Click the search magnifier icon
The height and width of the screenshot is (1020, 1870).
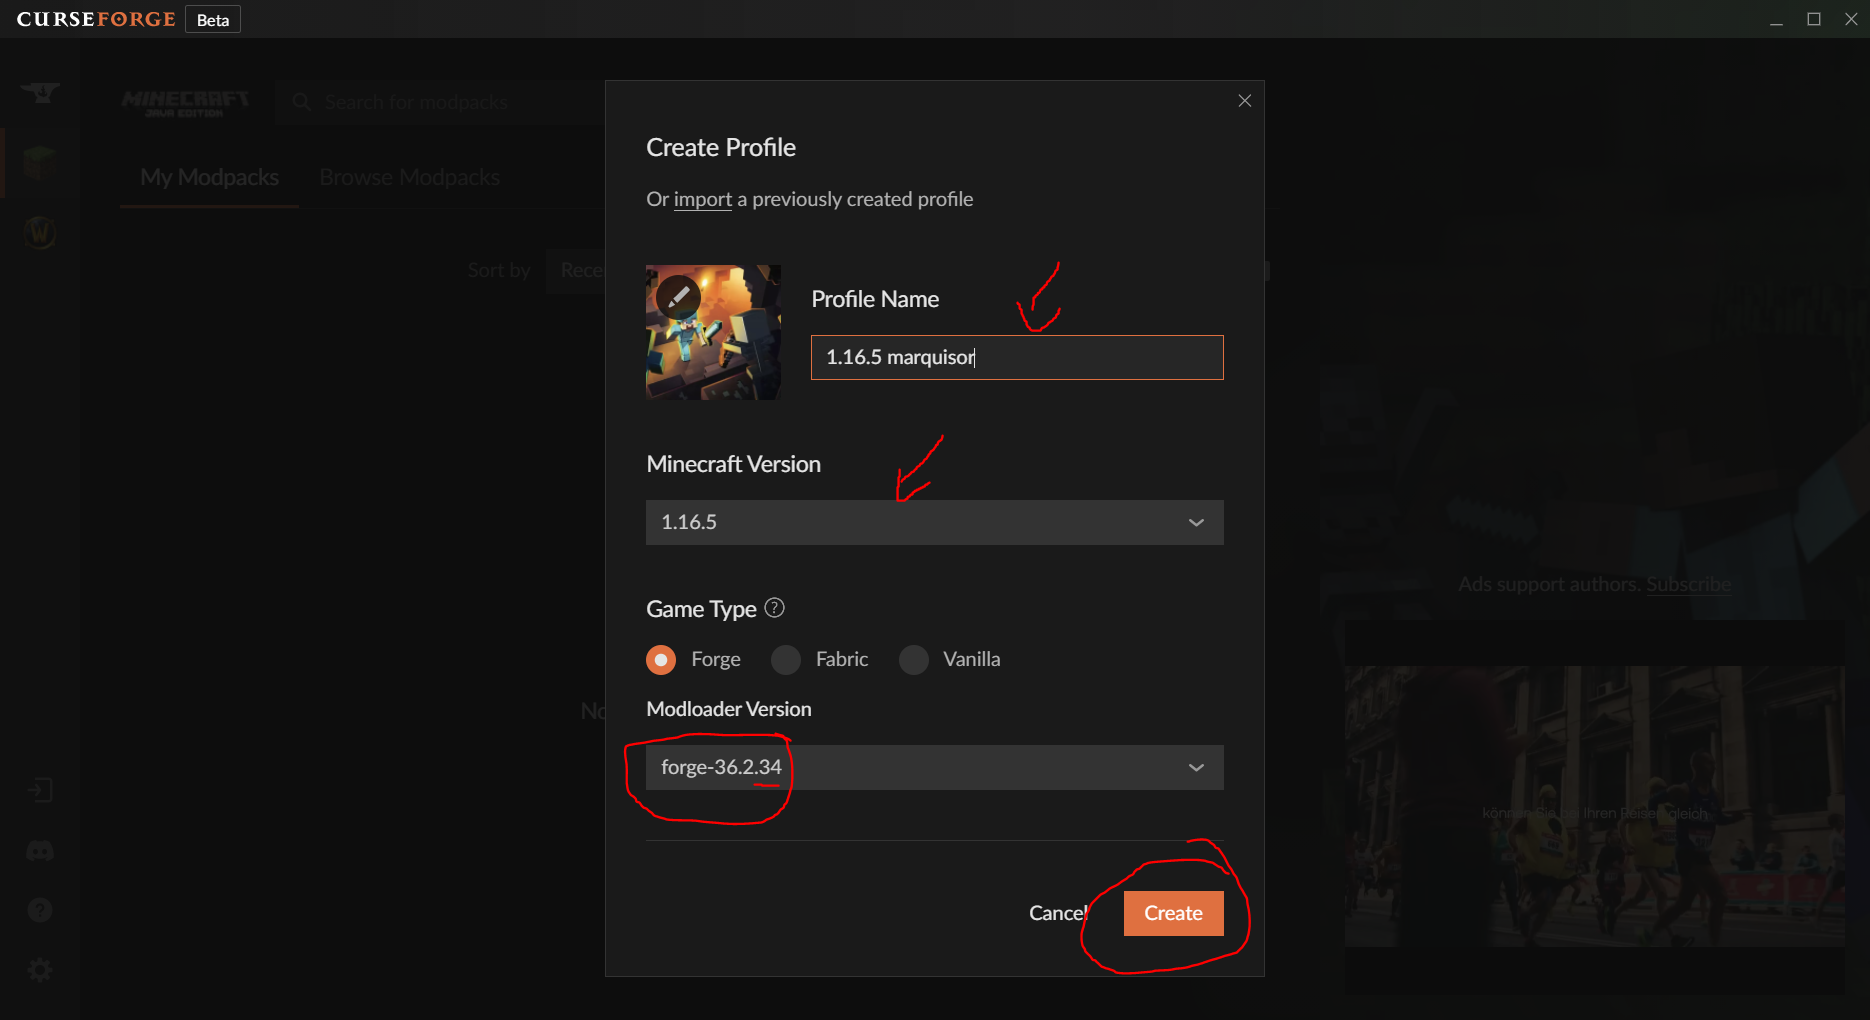pyautogui.click(x=301, y=102)
